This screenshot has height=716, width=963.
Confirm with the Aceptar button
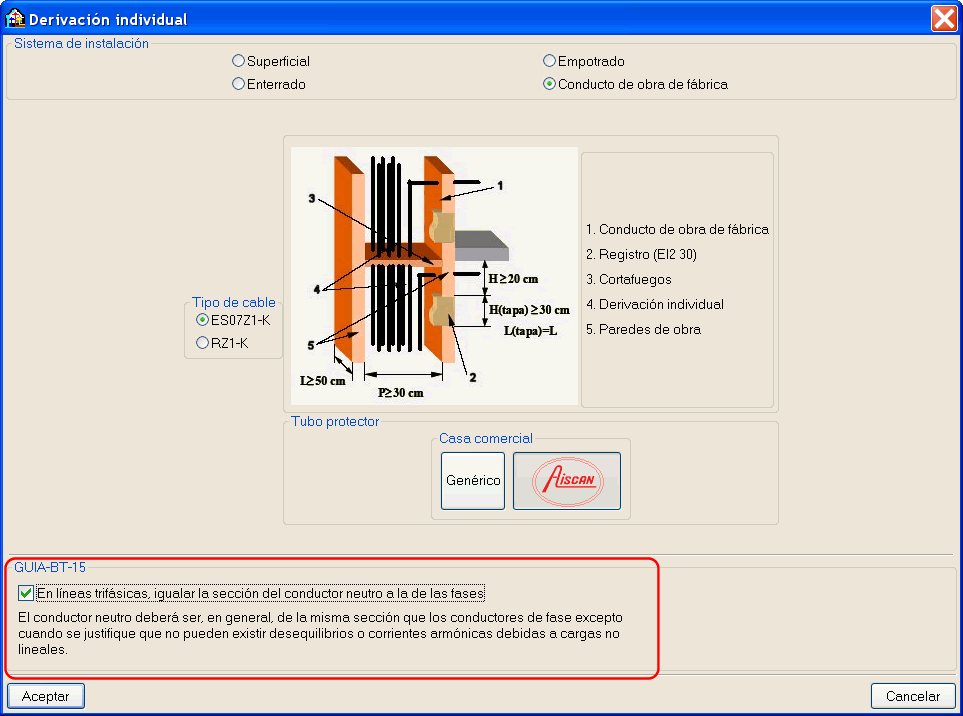point(46,696)
